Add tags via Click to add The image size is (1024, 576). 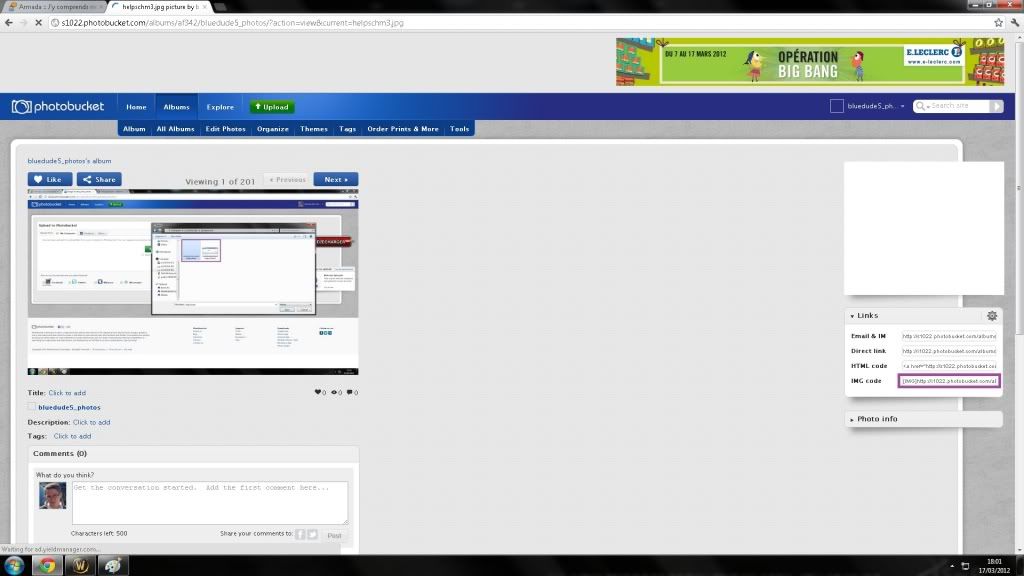(72, 436)
